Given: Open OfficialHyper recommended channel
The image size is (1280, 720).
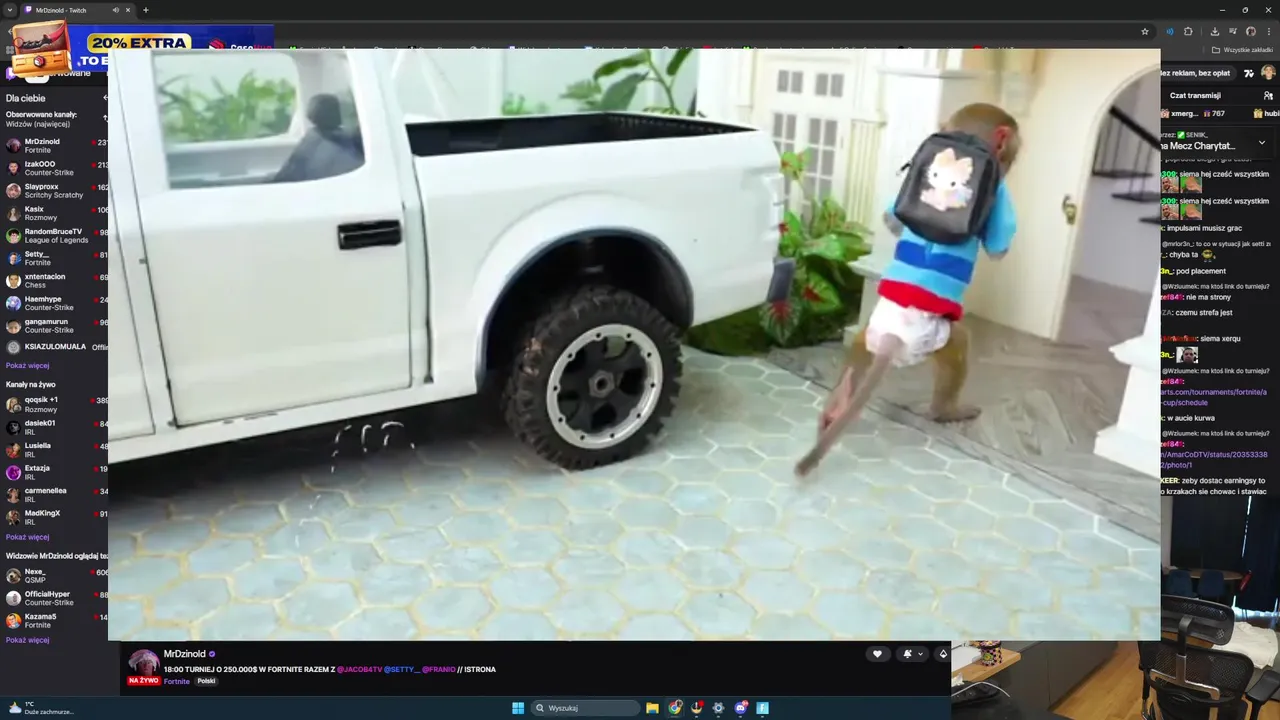Looking at the screenshot, I should 55,598.
